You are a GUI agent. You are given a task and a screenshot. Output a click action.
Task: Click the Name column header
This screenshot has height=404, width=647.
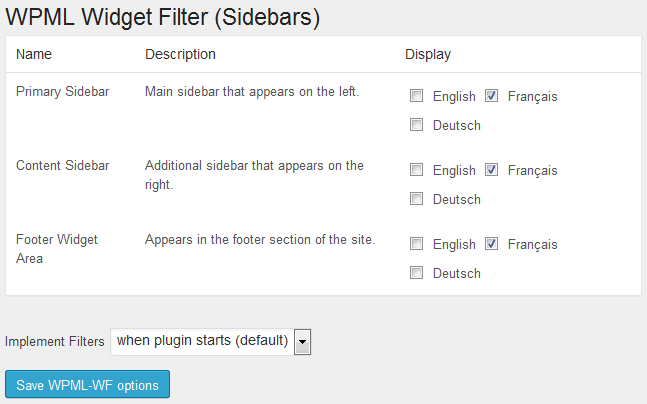coord(34,54)
